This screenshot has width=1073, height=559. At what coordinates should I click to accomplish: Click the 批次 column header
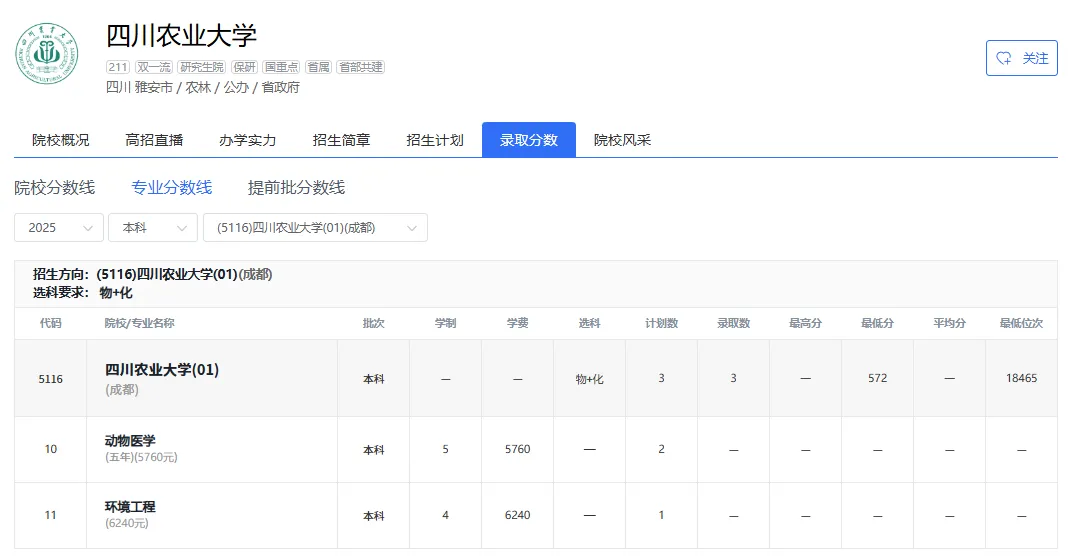[x=374, y=323]
